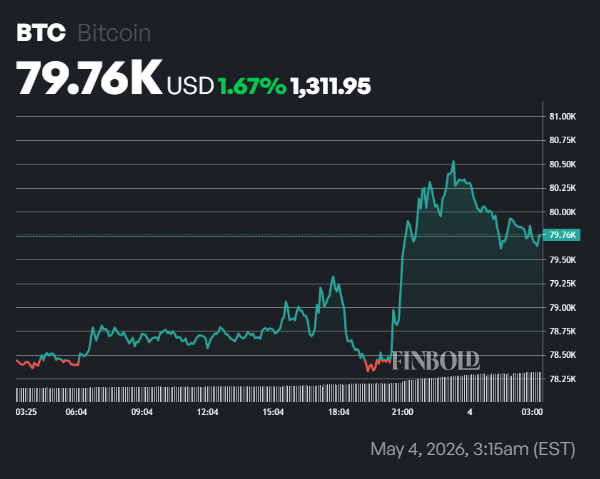Click the 1.67% green change value
Viewport: 600px width, 479px height.
point(252,86)
